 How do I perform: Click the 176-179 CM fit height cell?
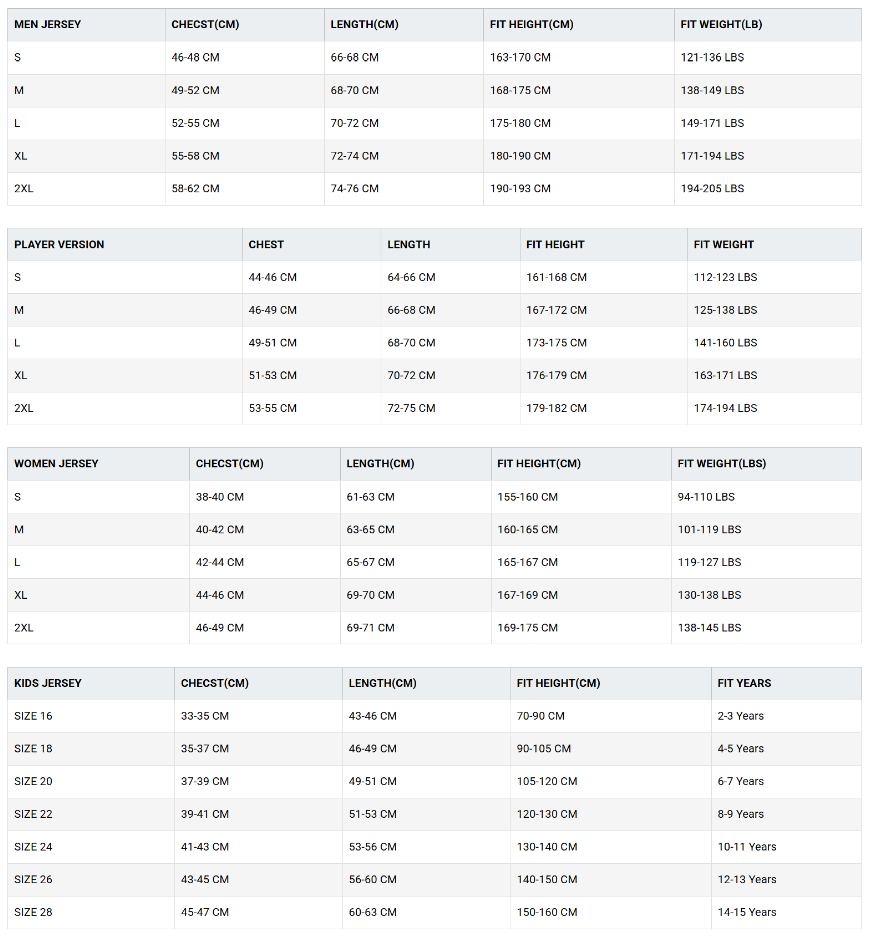click(556, 375)
